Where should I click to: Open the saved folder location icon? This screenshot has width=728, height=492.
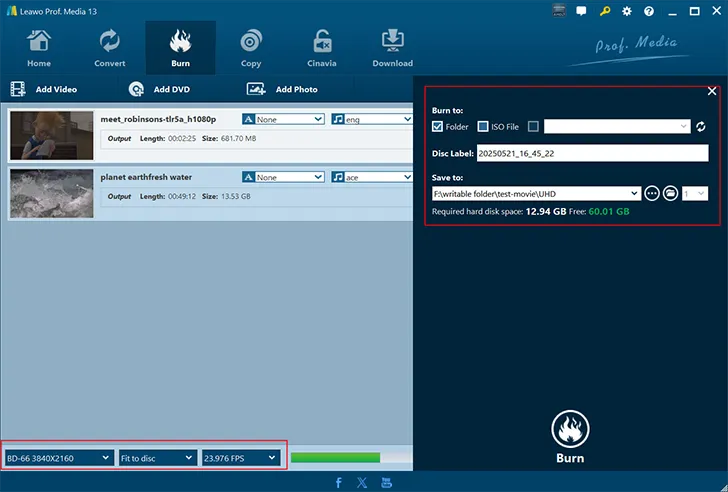671,193
